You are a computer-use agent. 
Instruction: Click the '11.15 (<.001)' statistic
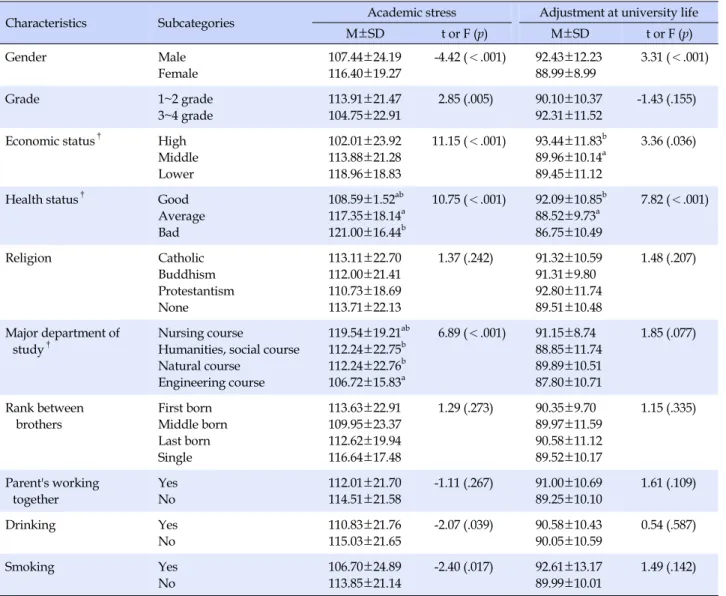469,141
